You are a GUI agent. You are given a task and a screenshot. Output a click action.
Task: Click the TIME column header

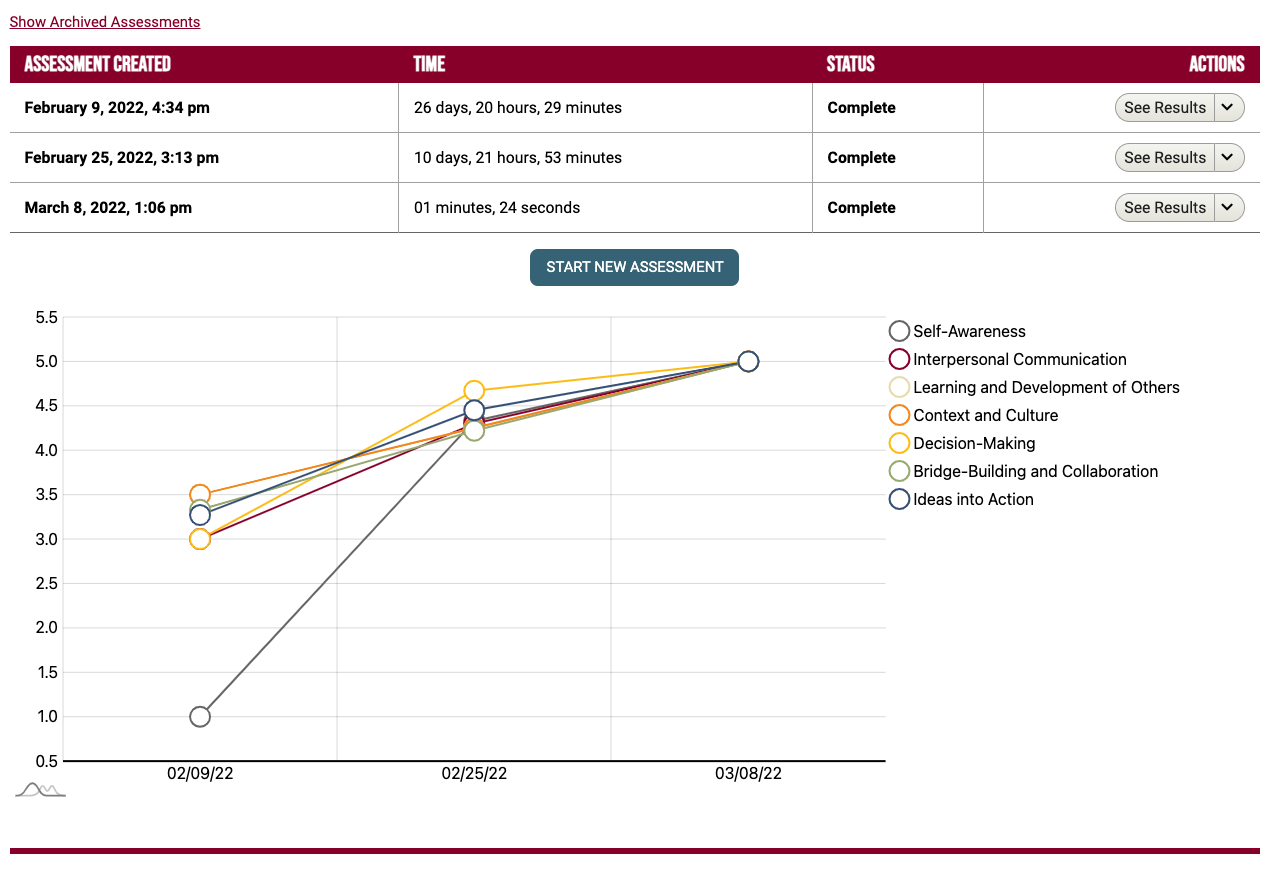(x=430, y=64)
